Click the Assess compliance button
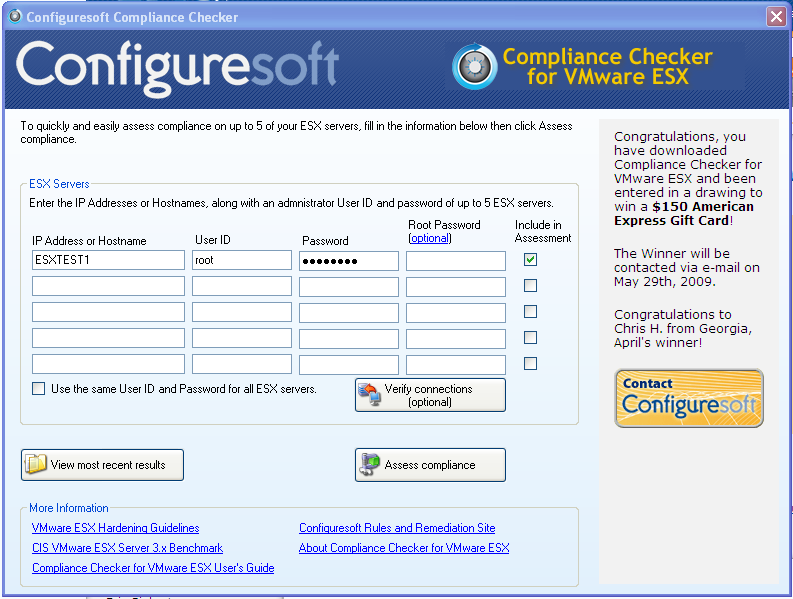The height and width of the screenshot is (599, 793). (430, 465)
